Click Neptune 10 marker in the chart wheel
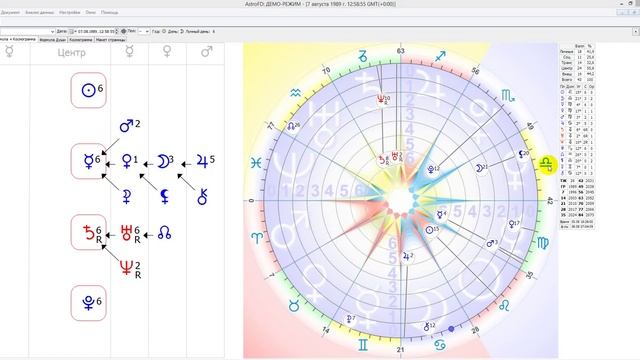Screen dimensions: 640x360 pos(383,99)
